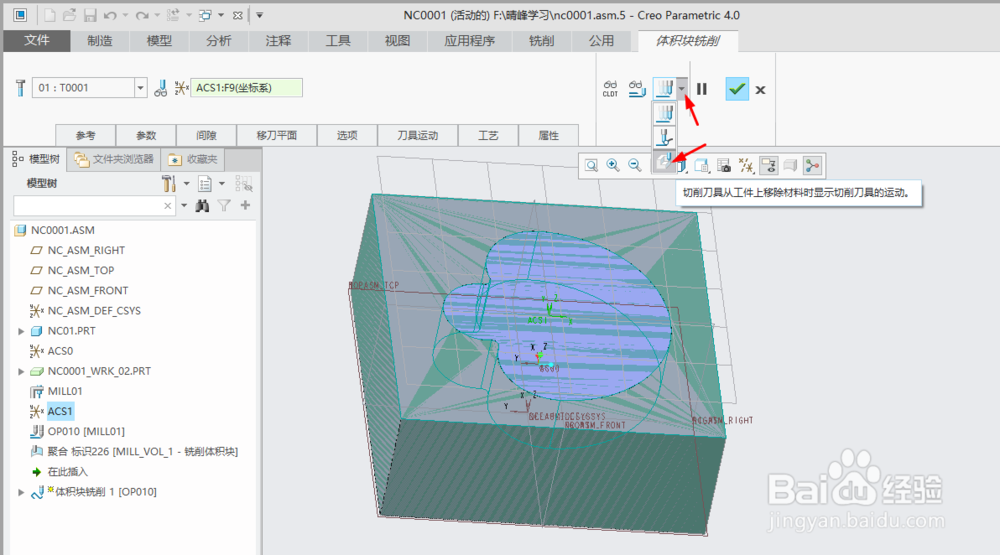Expand the NC0001_WRK_02.PRT tree node
The height and width of the screenshot is (555, 1000).
coord(21,371)
